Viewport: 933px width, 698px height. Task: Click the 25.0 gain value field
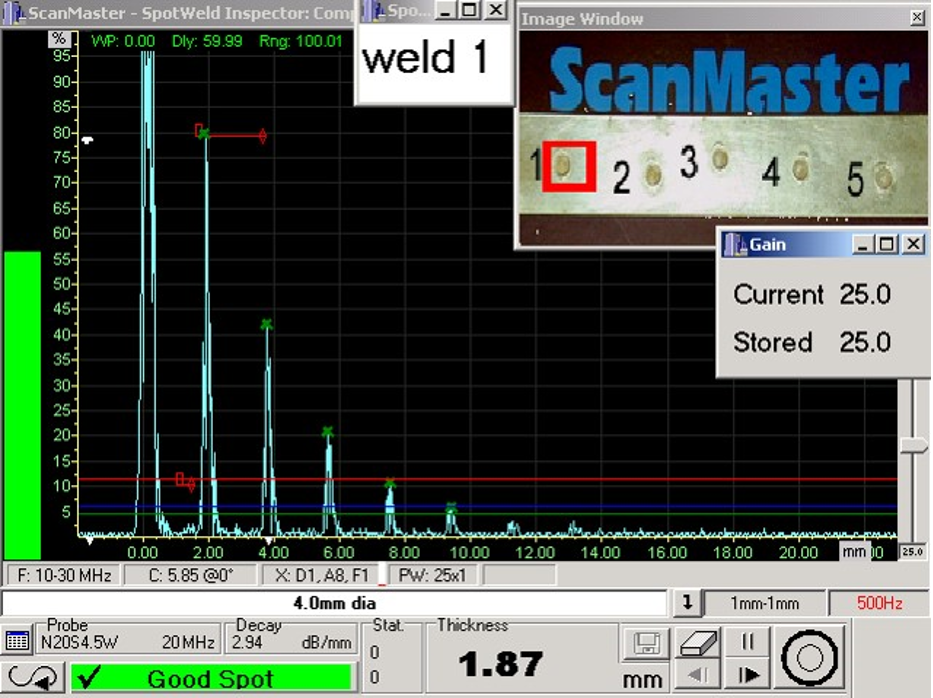[912, 552]
